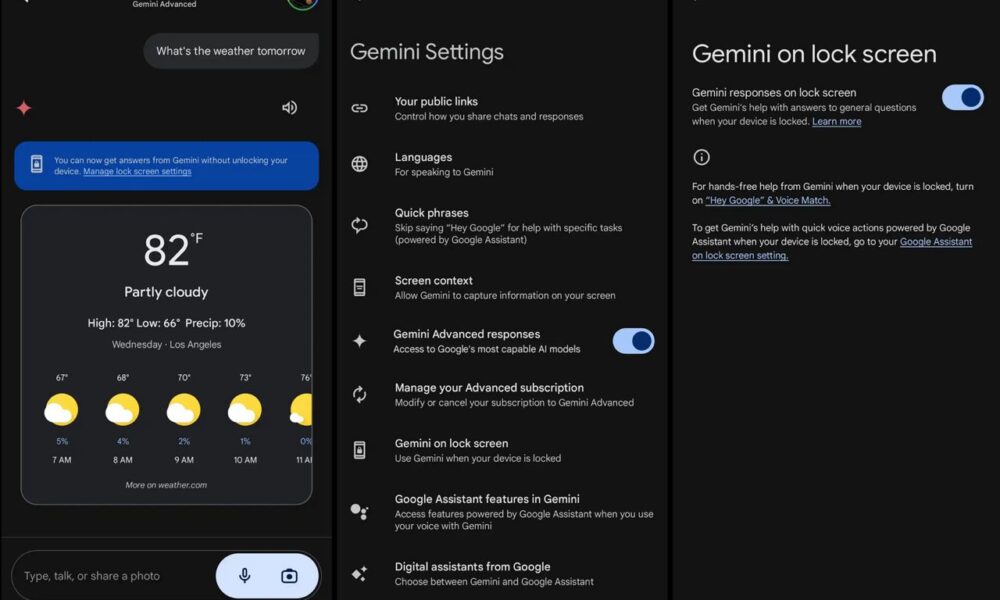The width and height of the screenshot is (1000, 600).
Task: Click the info circle icon on lock screen page
Action: pos(702,157)
